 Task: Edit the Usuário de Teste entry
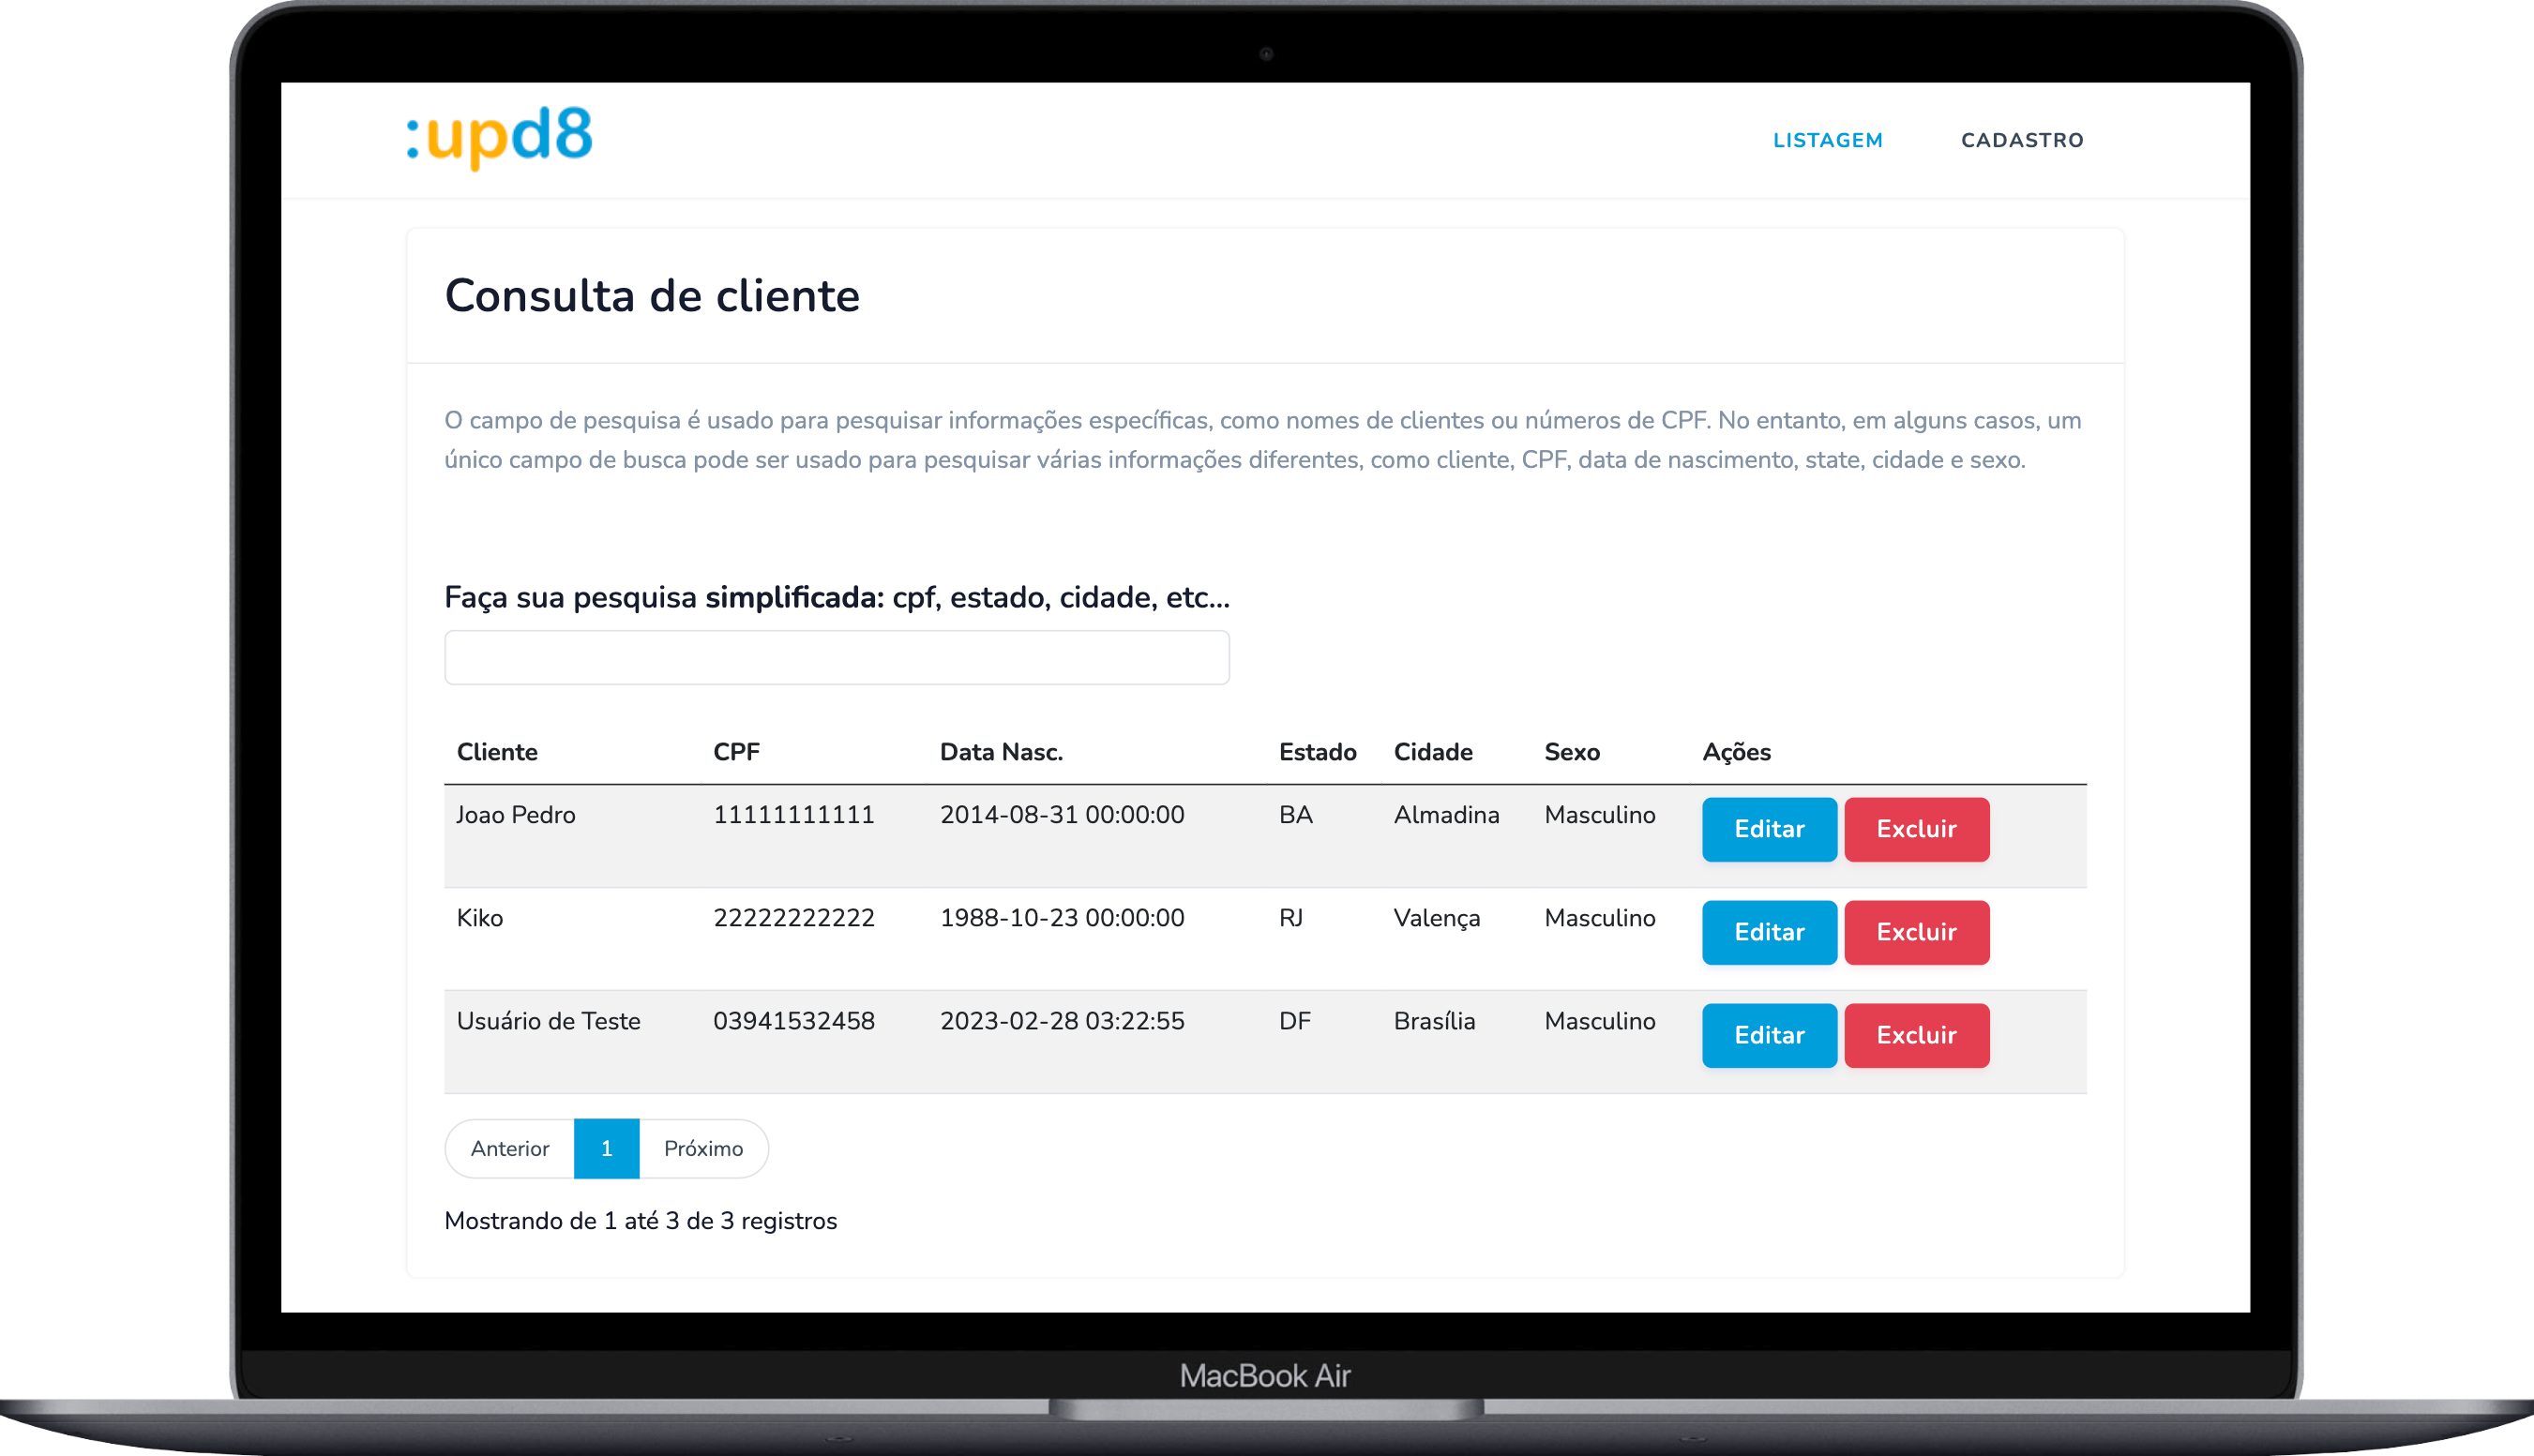(x=1768, y=1035)
